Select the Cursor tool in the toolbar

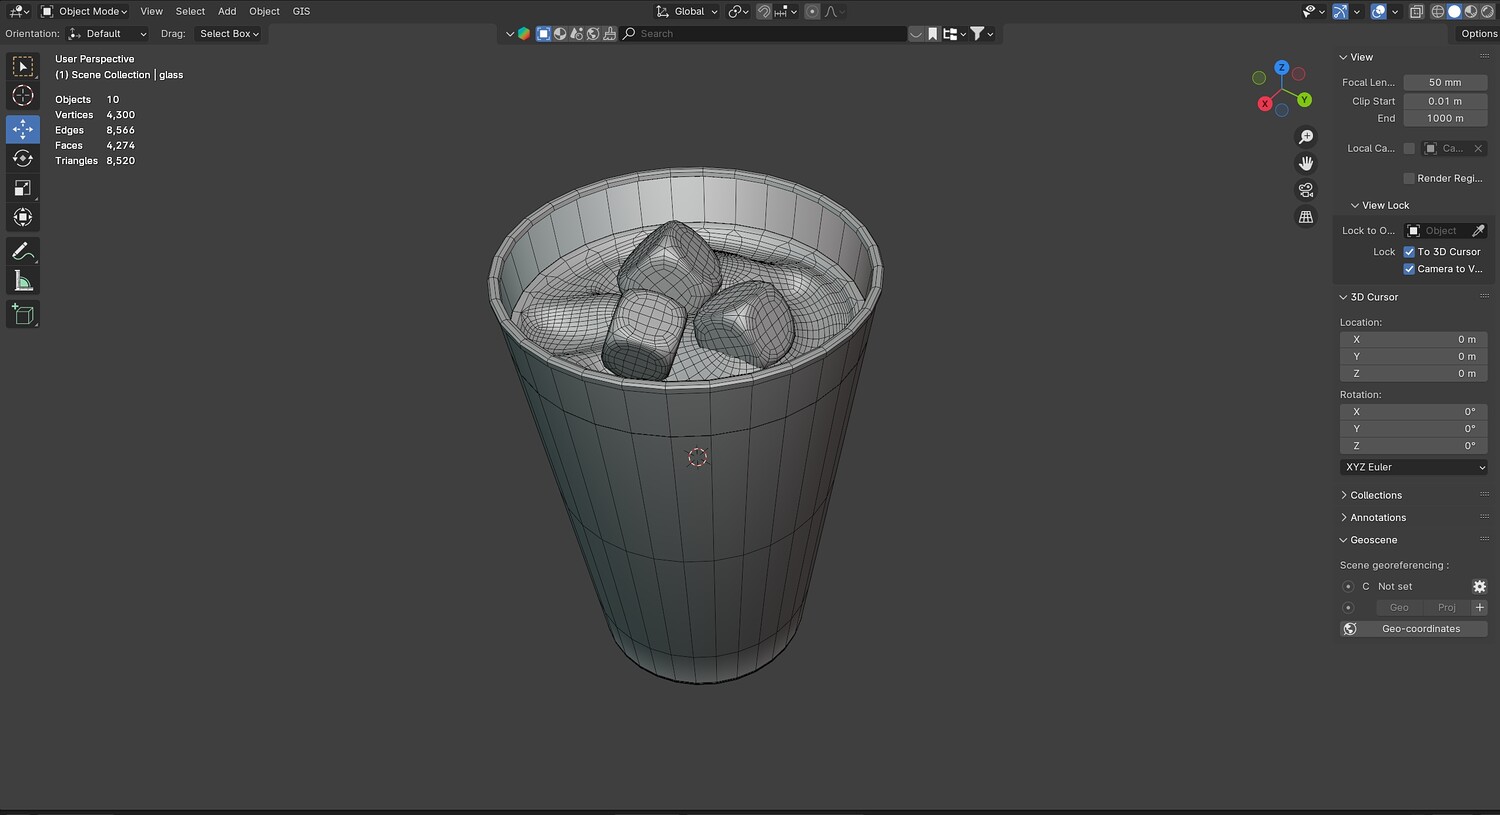(x=23, y=96)
